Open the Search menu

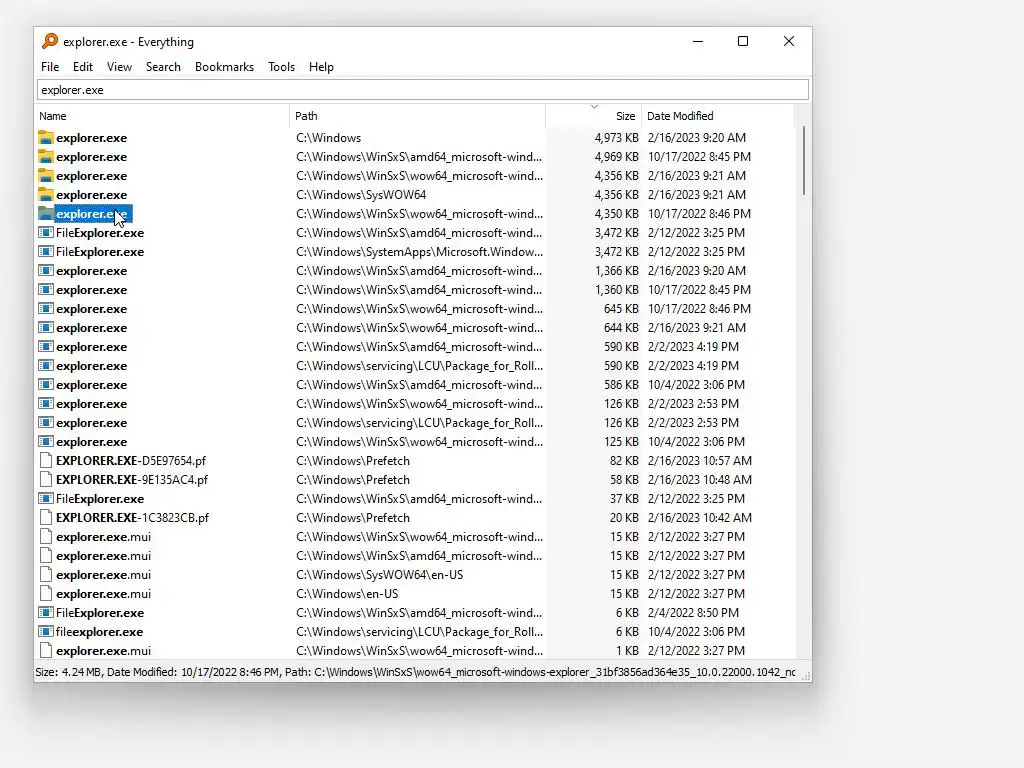pyautogui.click(x=163, y=67)
